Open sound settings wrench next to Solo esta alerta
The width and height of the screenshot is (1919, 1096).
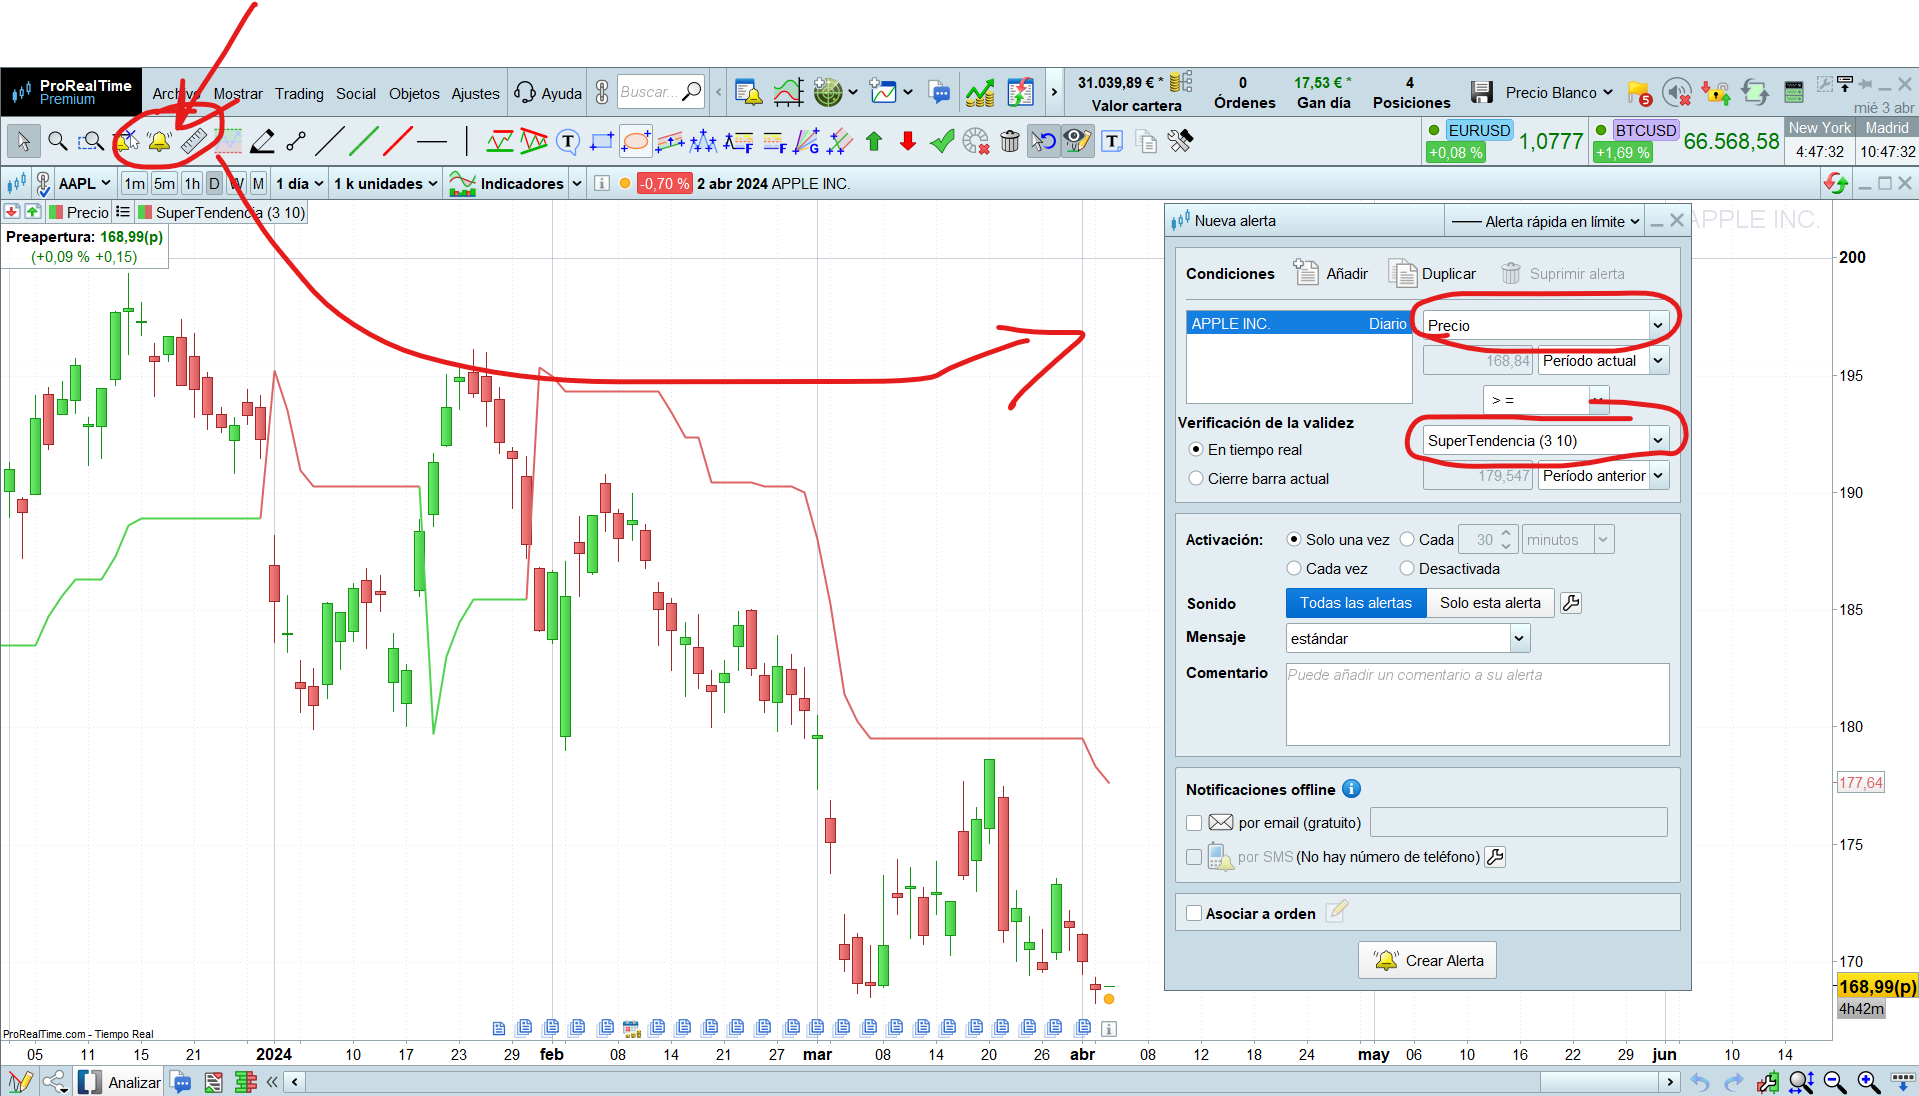[1571, 603]
